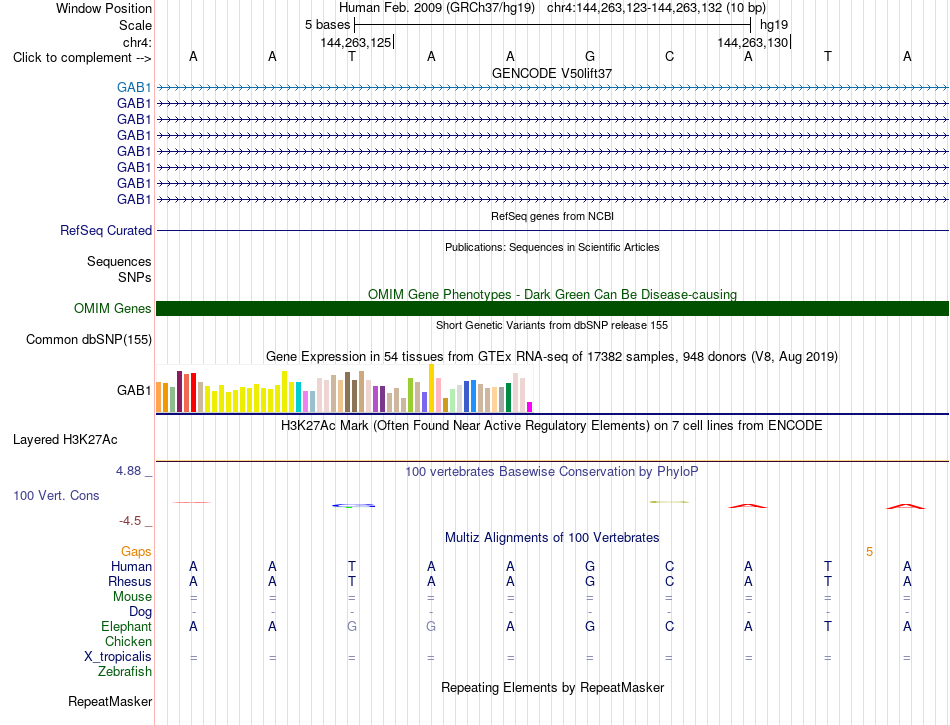This screenshot has width=950, height=725.
Task: Select the G base in the complement sequence row
Action: tap(590, 56)
